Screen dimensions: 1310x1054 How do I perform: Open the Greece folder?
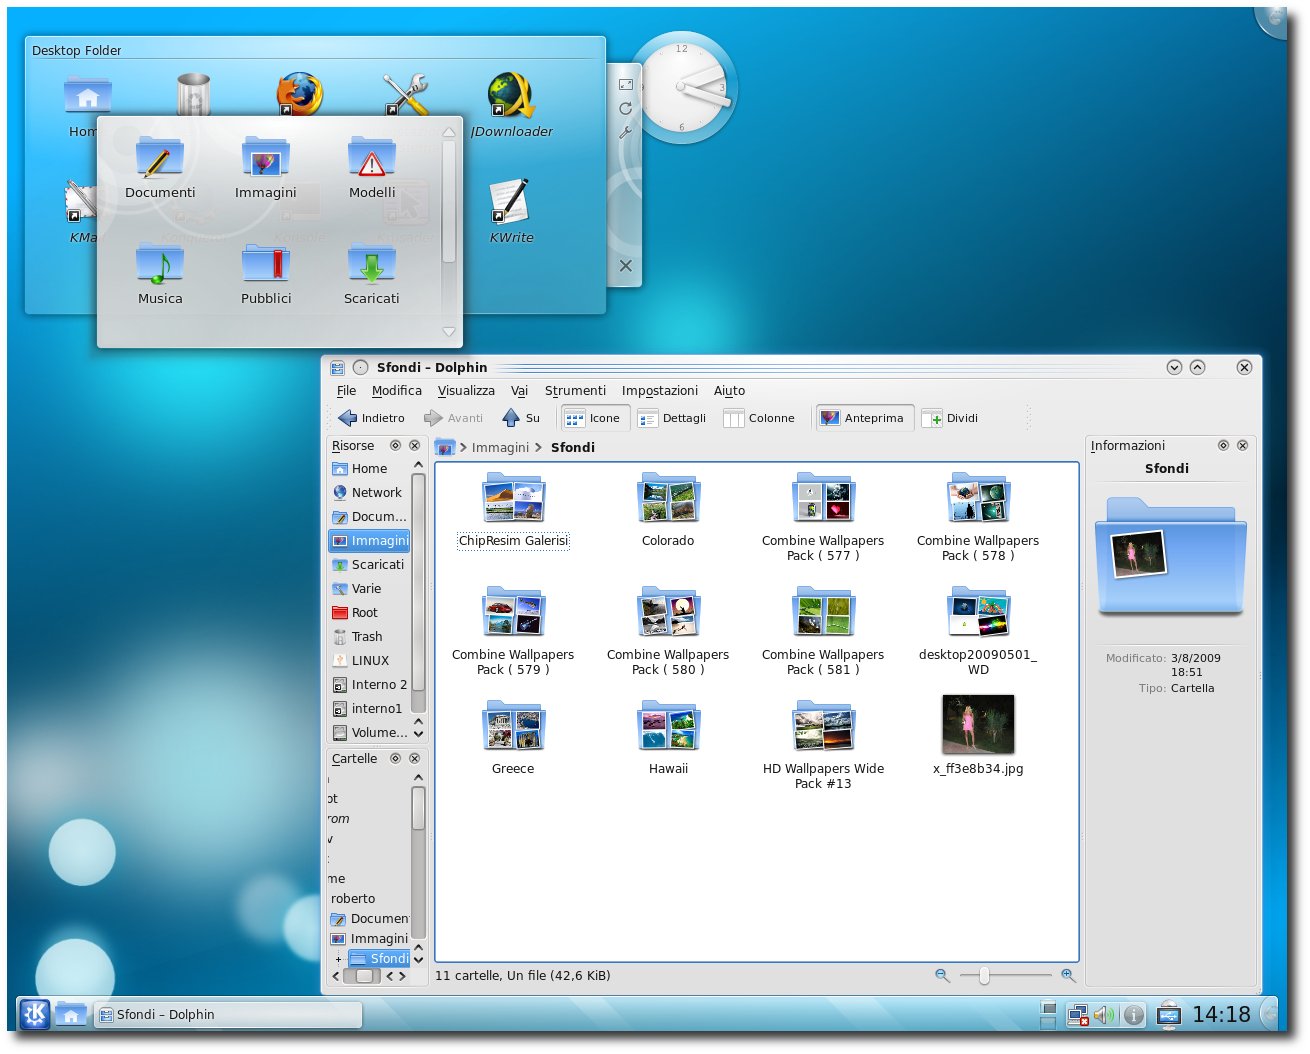513,738
